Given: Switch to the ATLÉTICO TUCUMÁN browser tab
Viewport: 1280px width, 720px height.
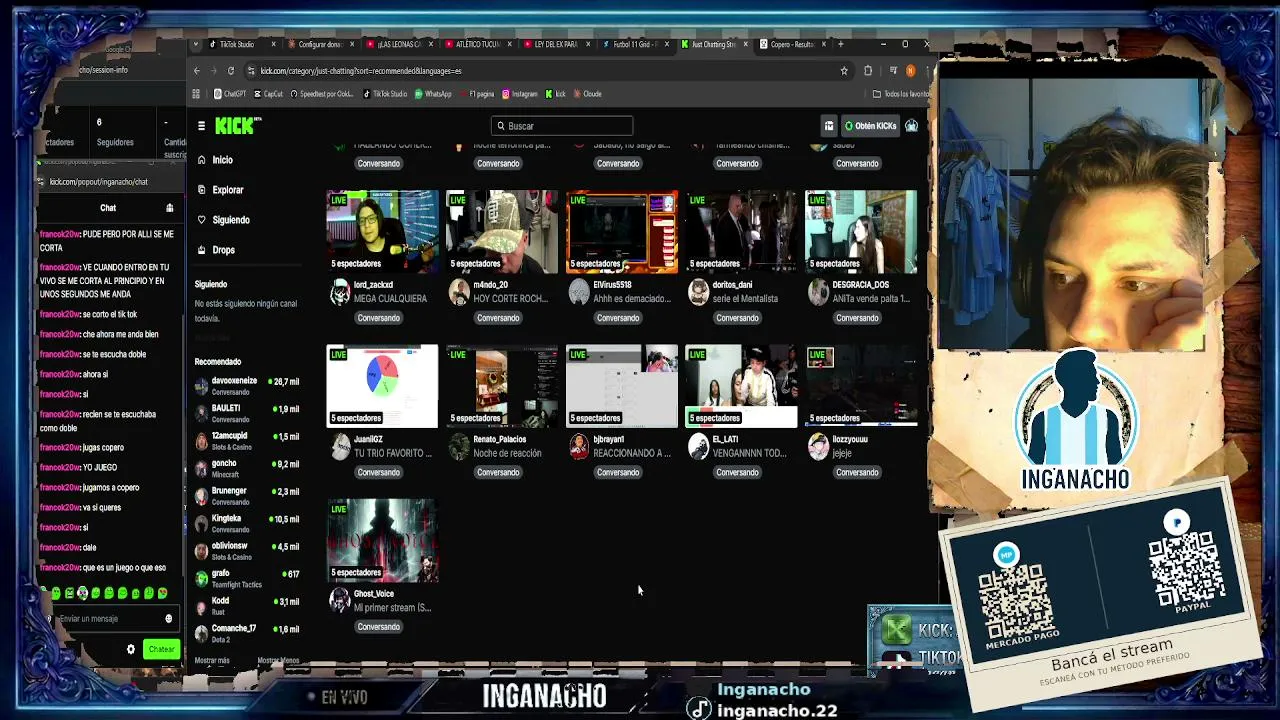Looking at the screenshot, I should coord(477,44).
